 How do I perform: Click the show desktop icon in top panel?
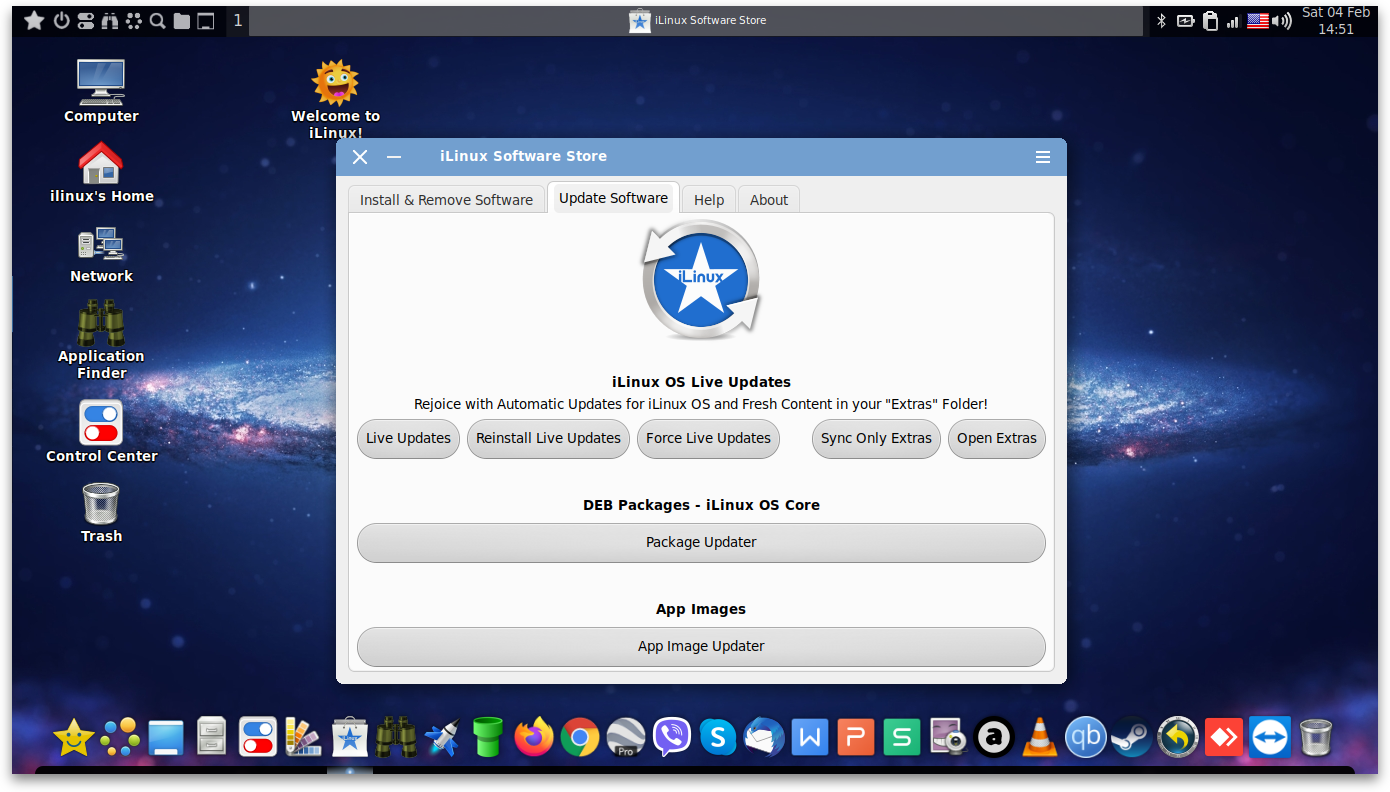pos(205,20)
